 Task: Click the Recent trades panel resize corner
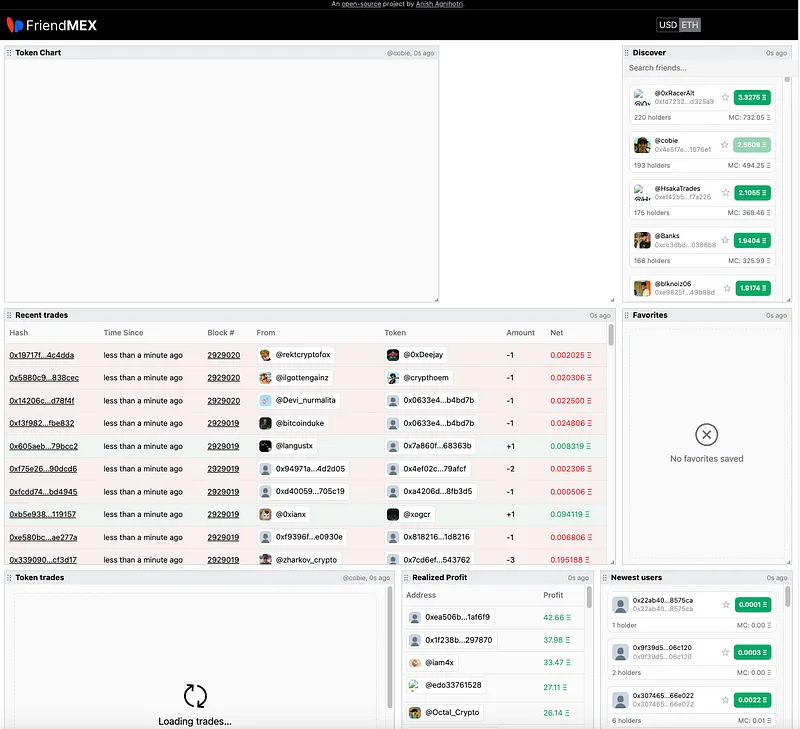tap(612, 562)
